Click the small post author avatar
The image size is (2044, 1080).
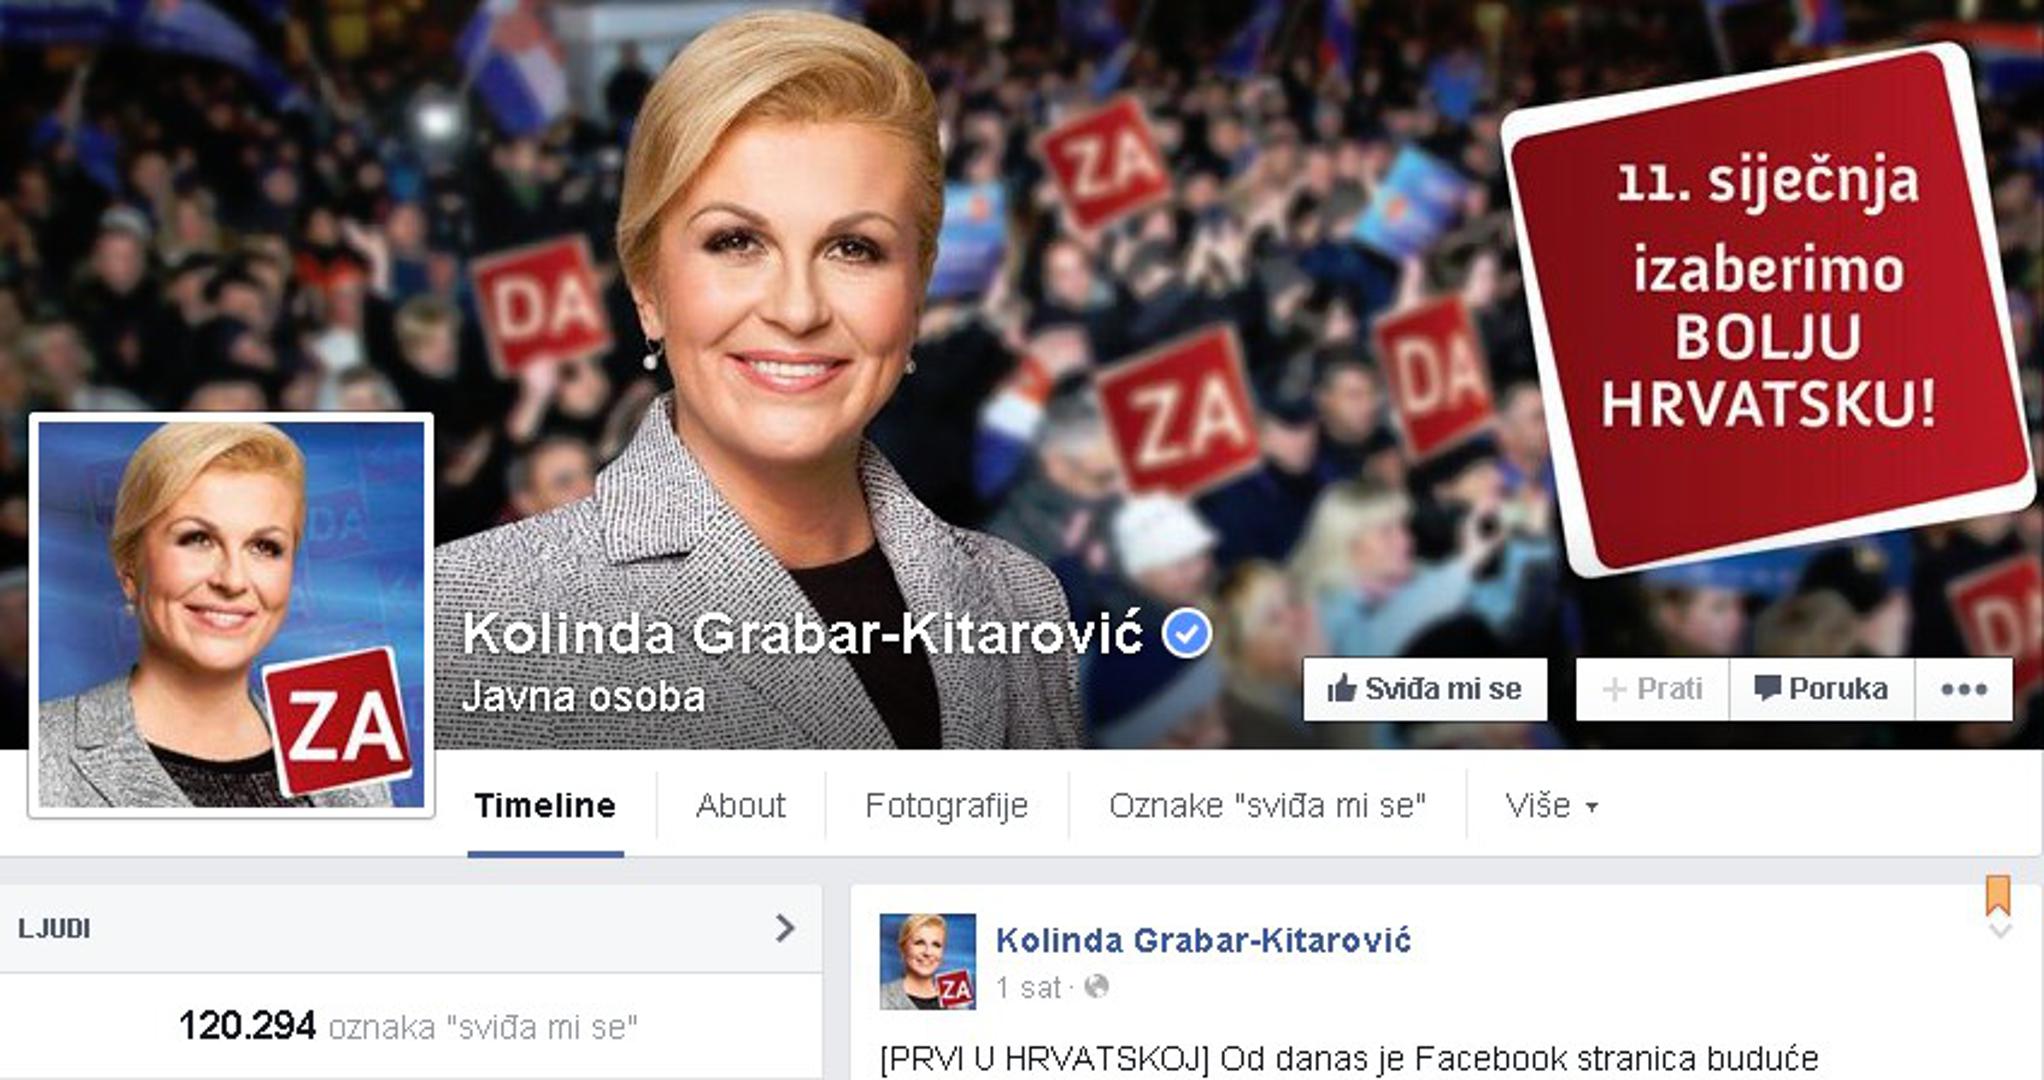927,961
